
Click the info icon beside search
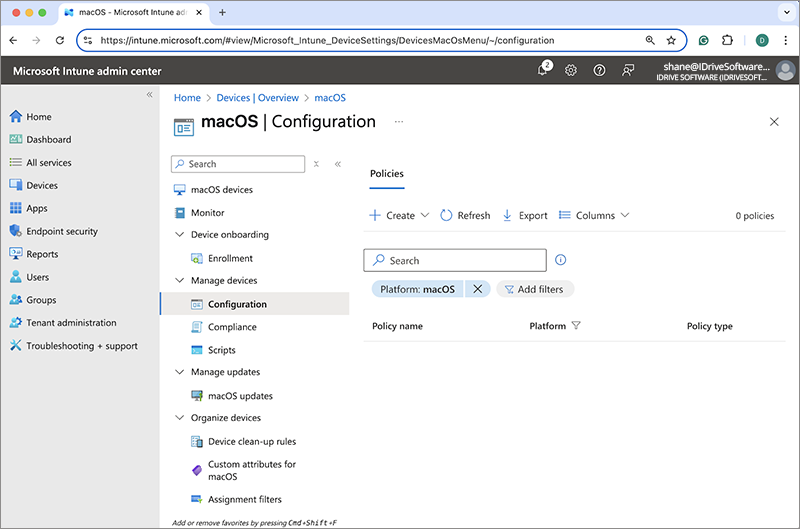point(561,260)
